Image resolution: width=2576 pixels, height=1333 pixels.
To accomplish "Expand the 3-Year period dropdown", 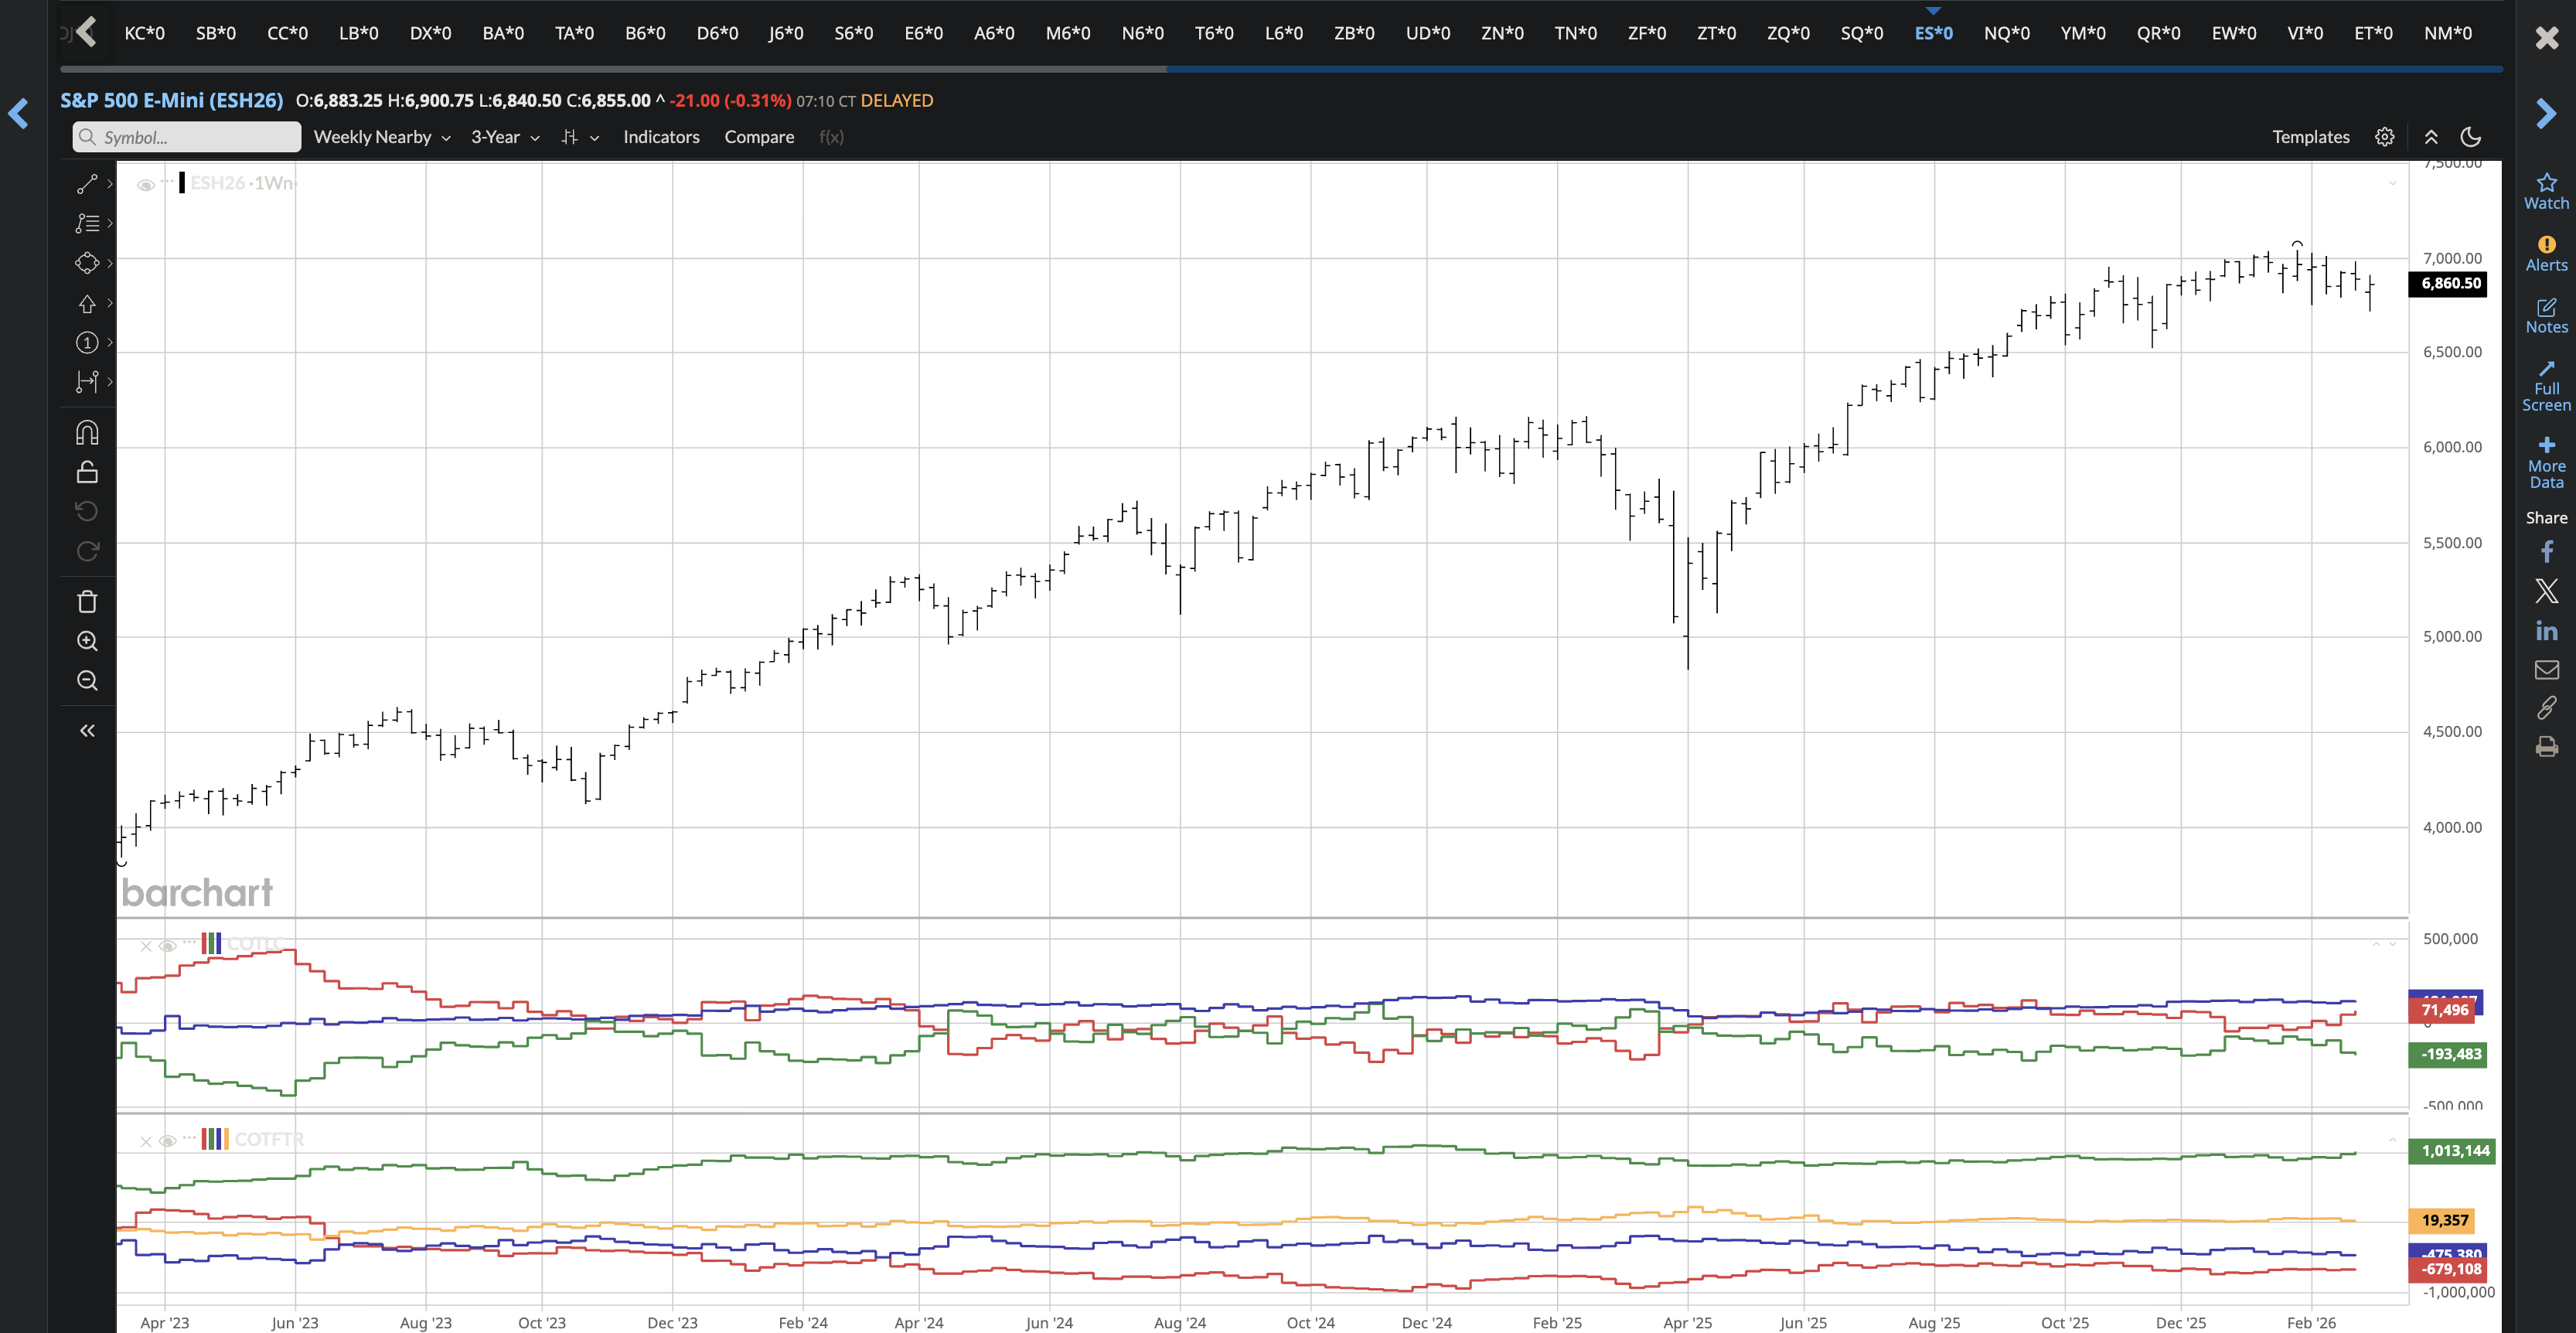I will [x=505, y=137].
